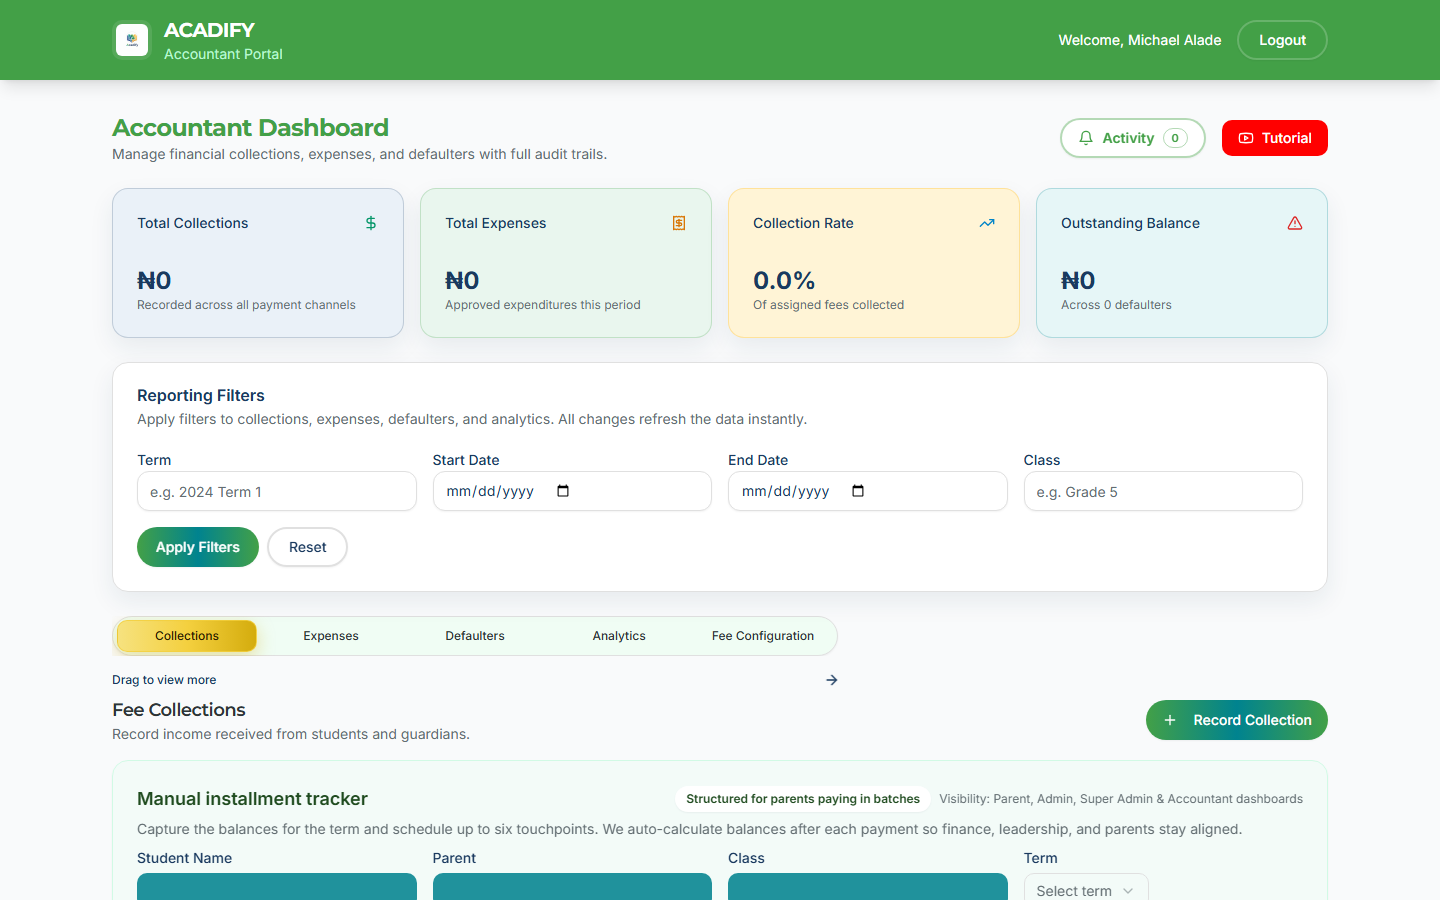
Task: Click the arrow beside Drag to view more
Action: click(x=831, y=679)
